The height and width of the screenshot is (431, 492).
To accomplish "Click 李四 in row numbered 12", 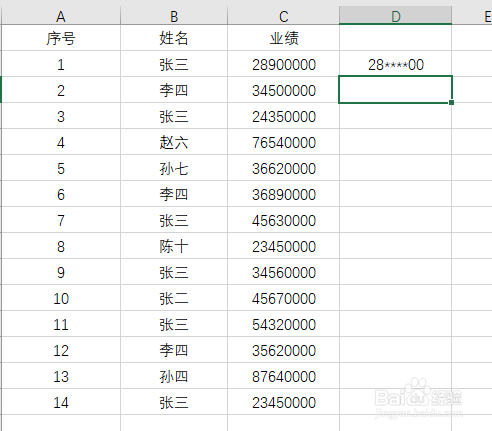I will 174,350.
